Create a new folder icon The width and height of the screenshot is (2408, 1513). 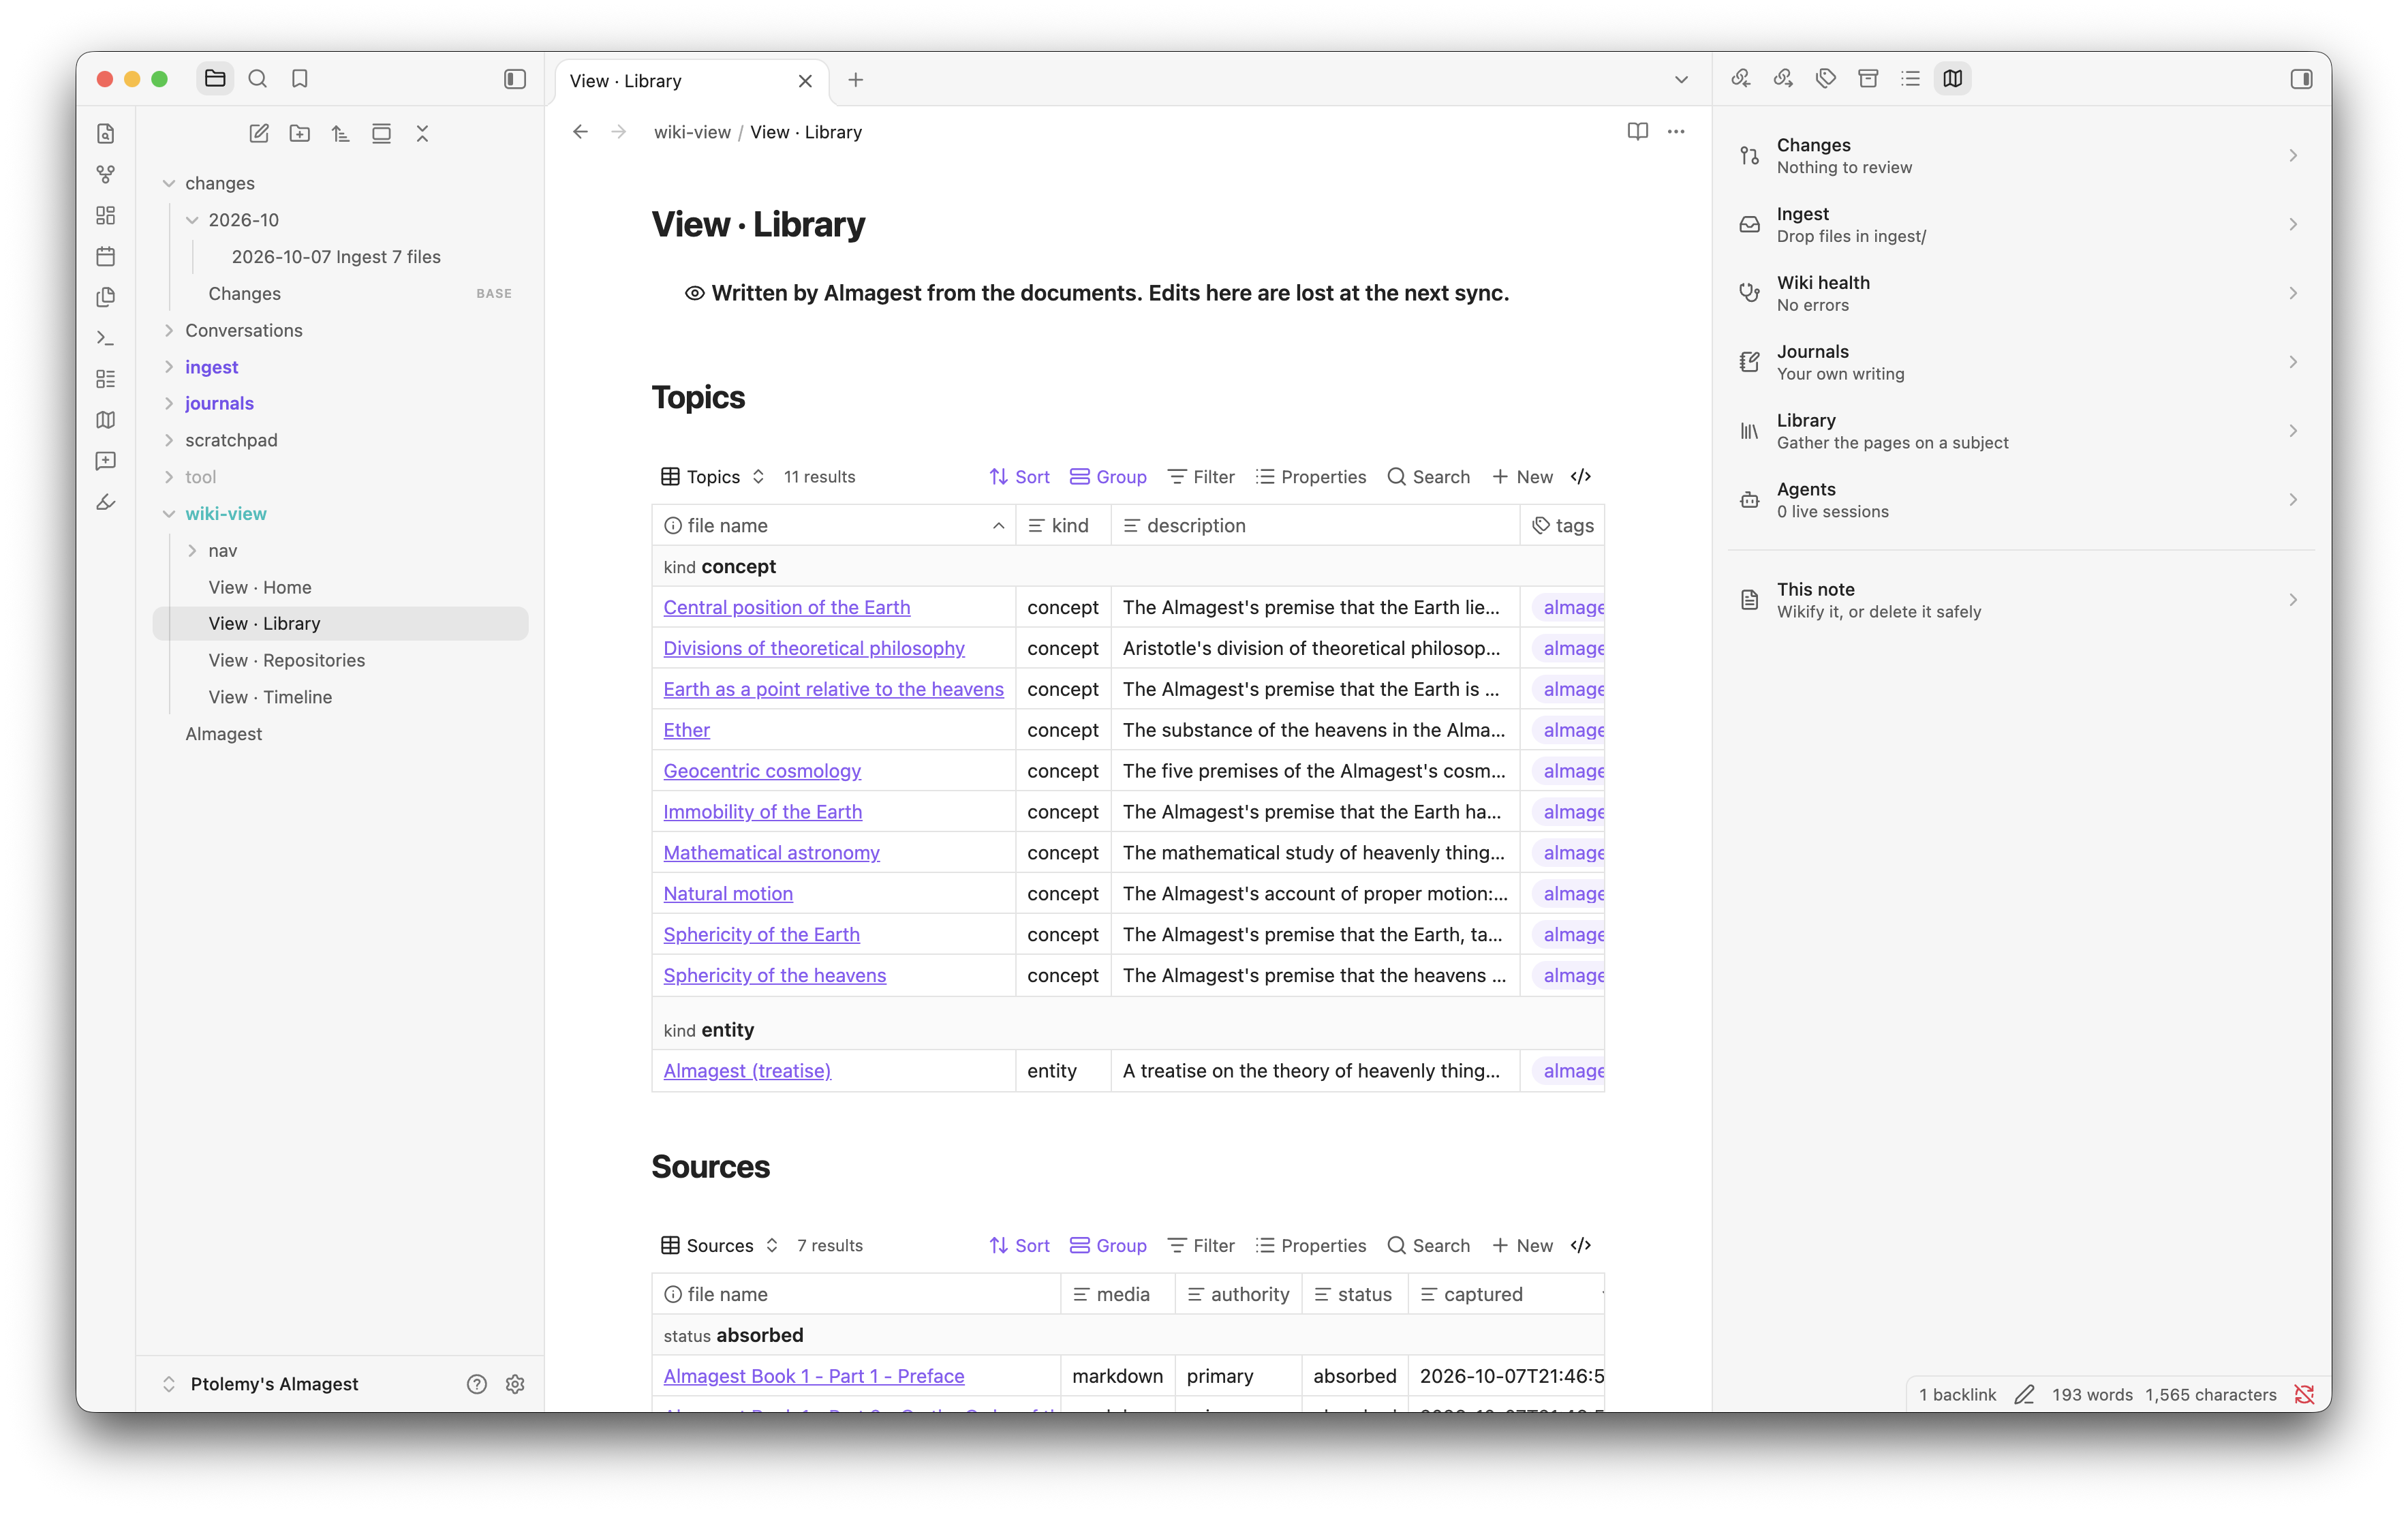[300, 133]
